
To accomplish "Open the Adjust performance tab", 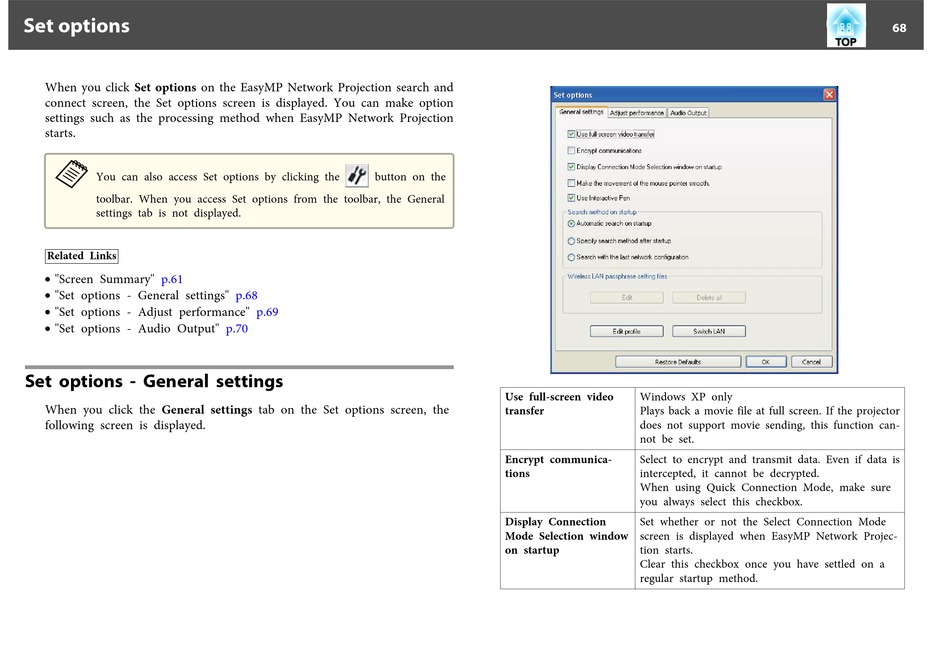I will point(637,113).
